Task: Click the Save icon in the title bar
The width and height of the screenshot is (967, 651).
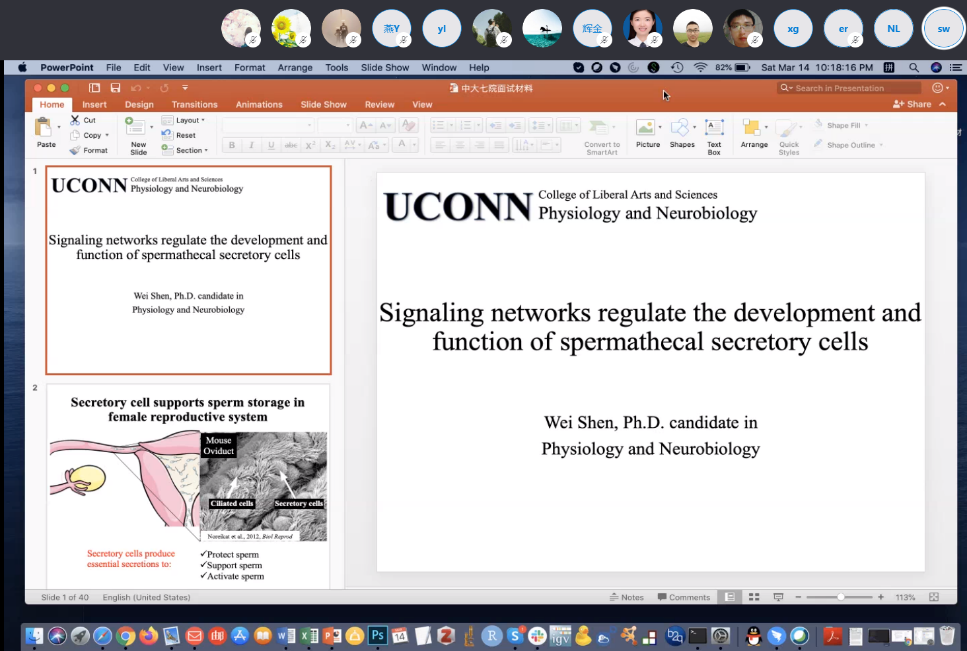Action: 115,88
